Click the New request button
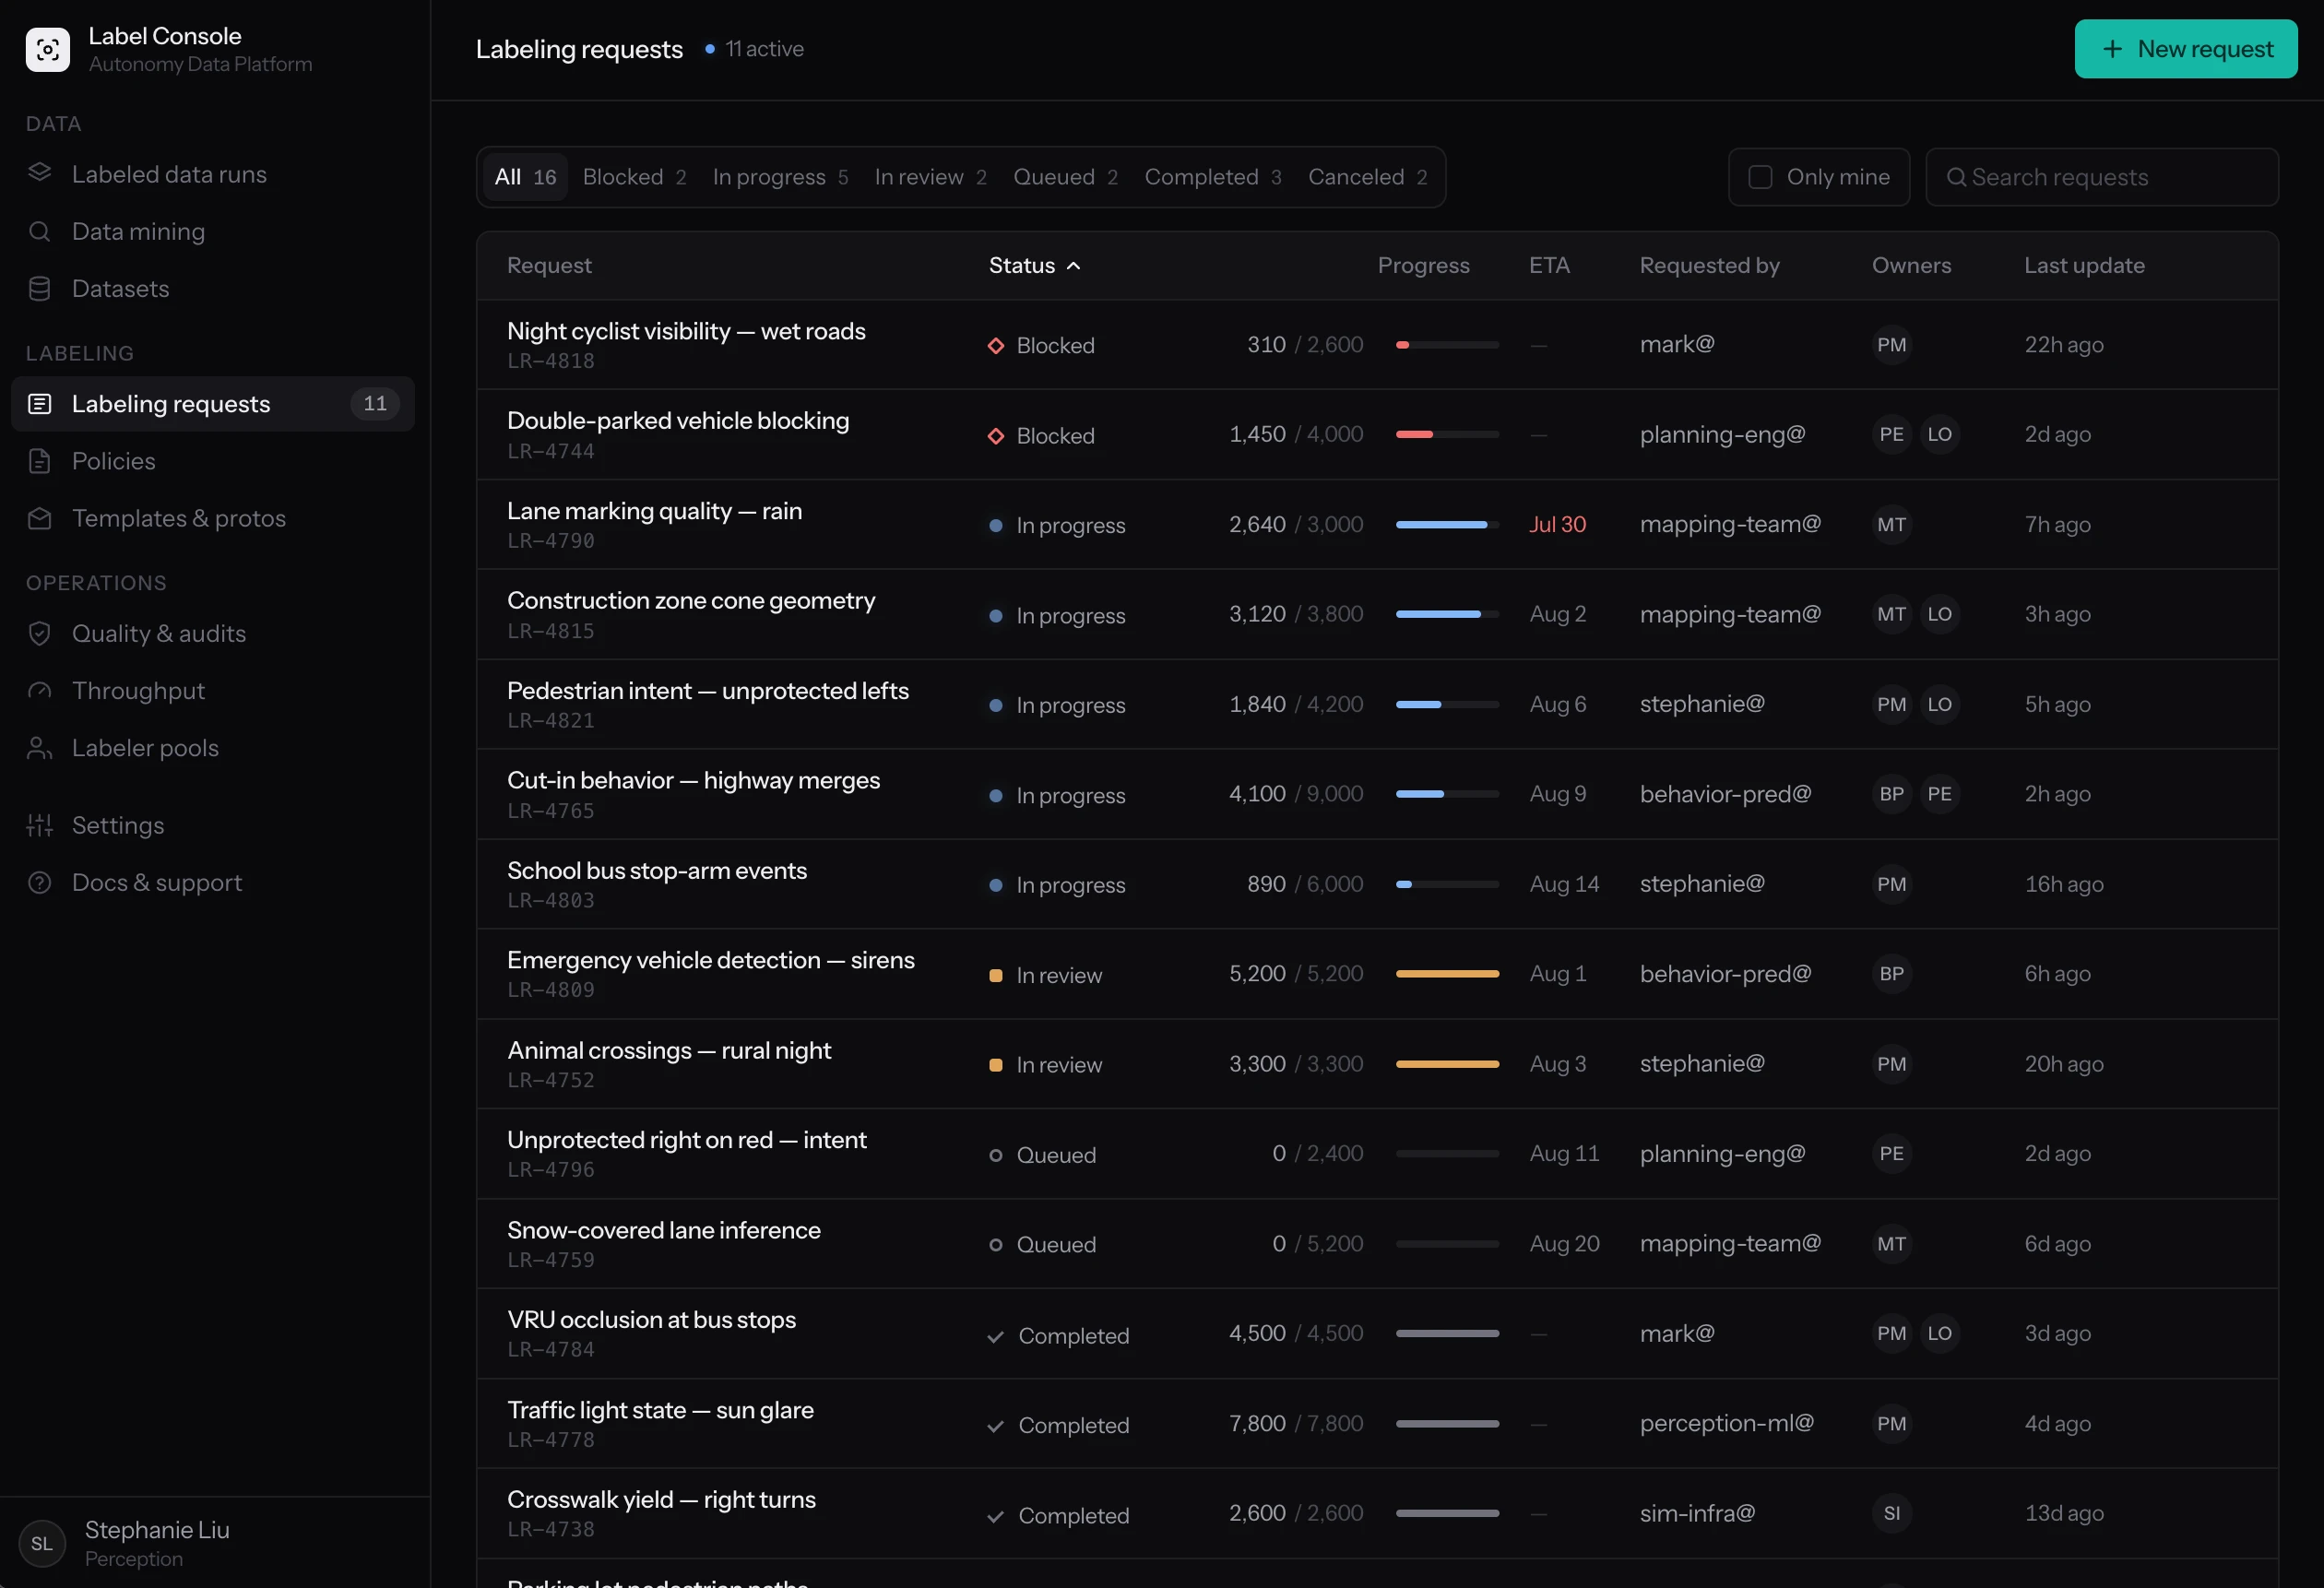Viewport: 2324px width, 1588px height. (2185, 49)
